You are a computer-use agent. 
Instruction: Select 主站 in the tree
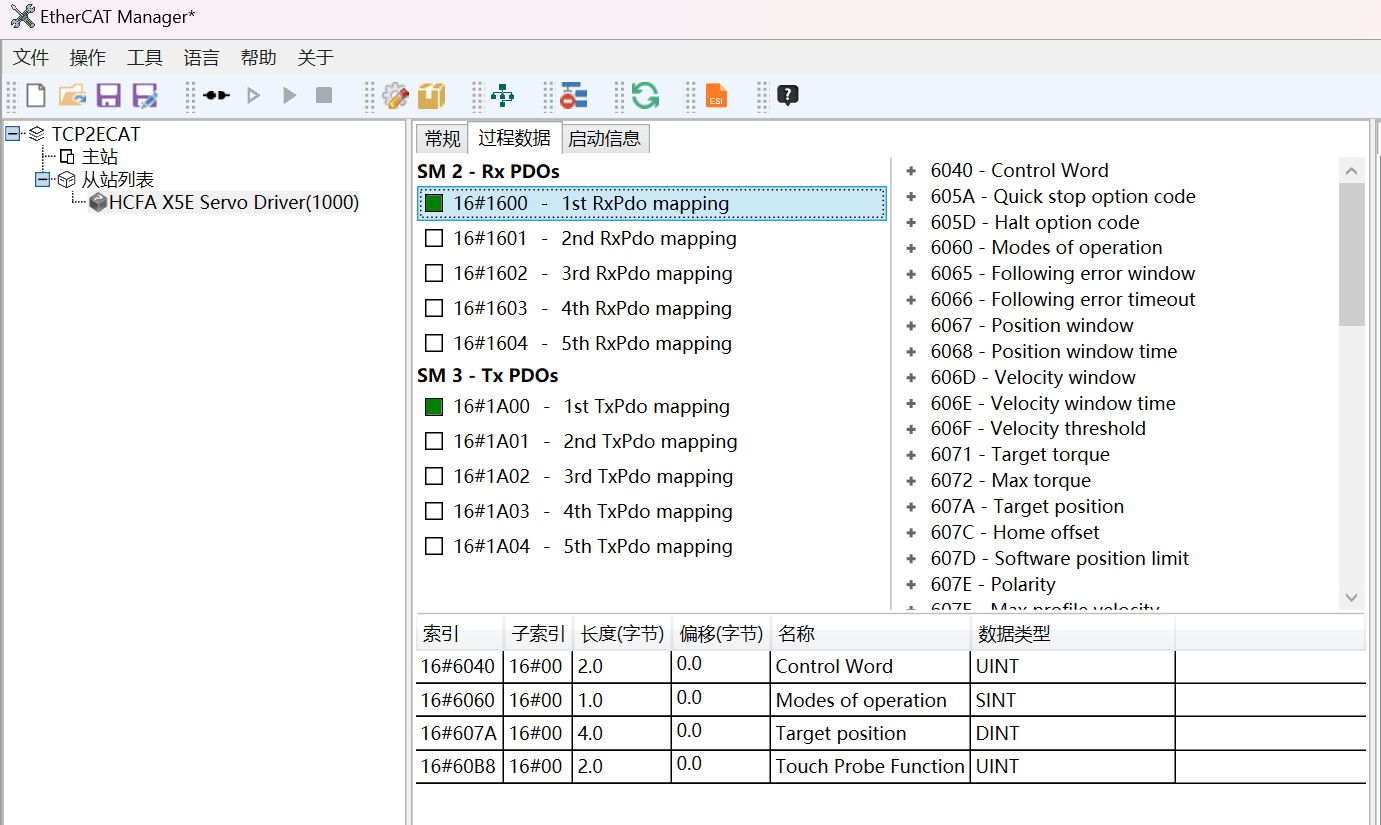100,157
